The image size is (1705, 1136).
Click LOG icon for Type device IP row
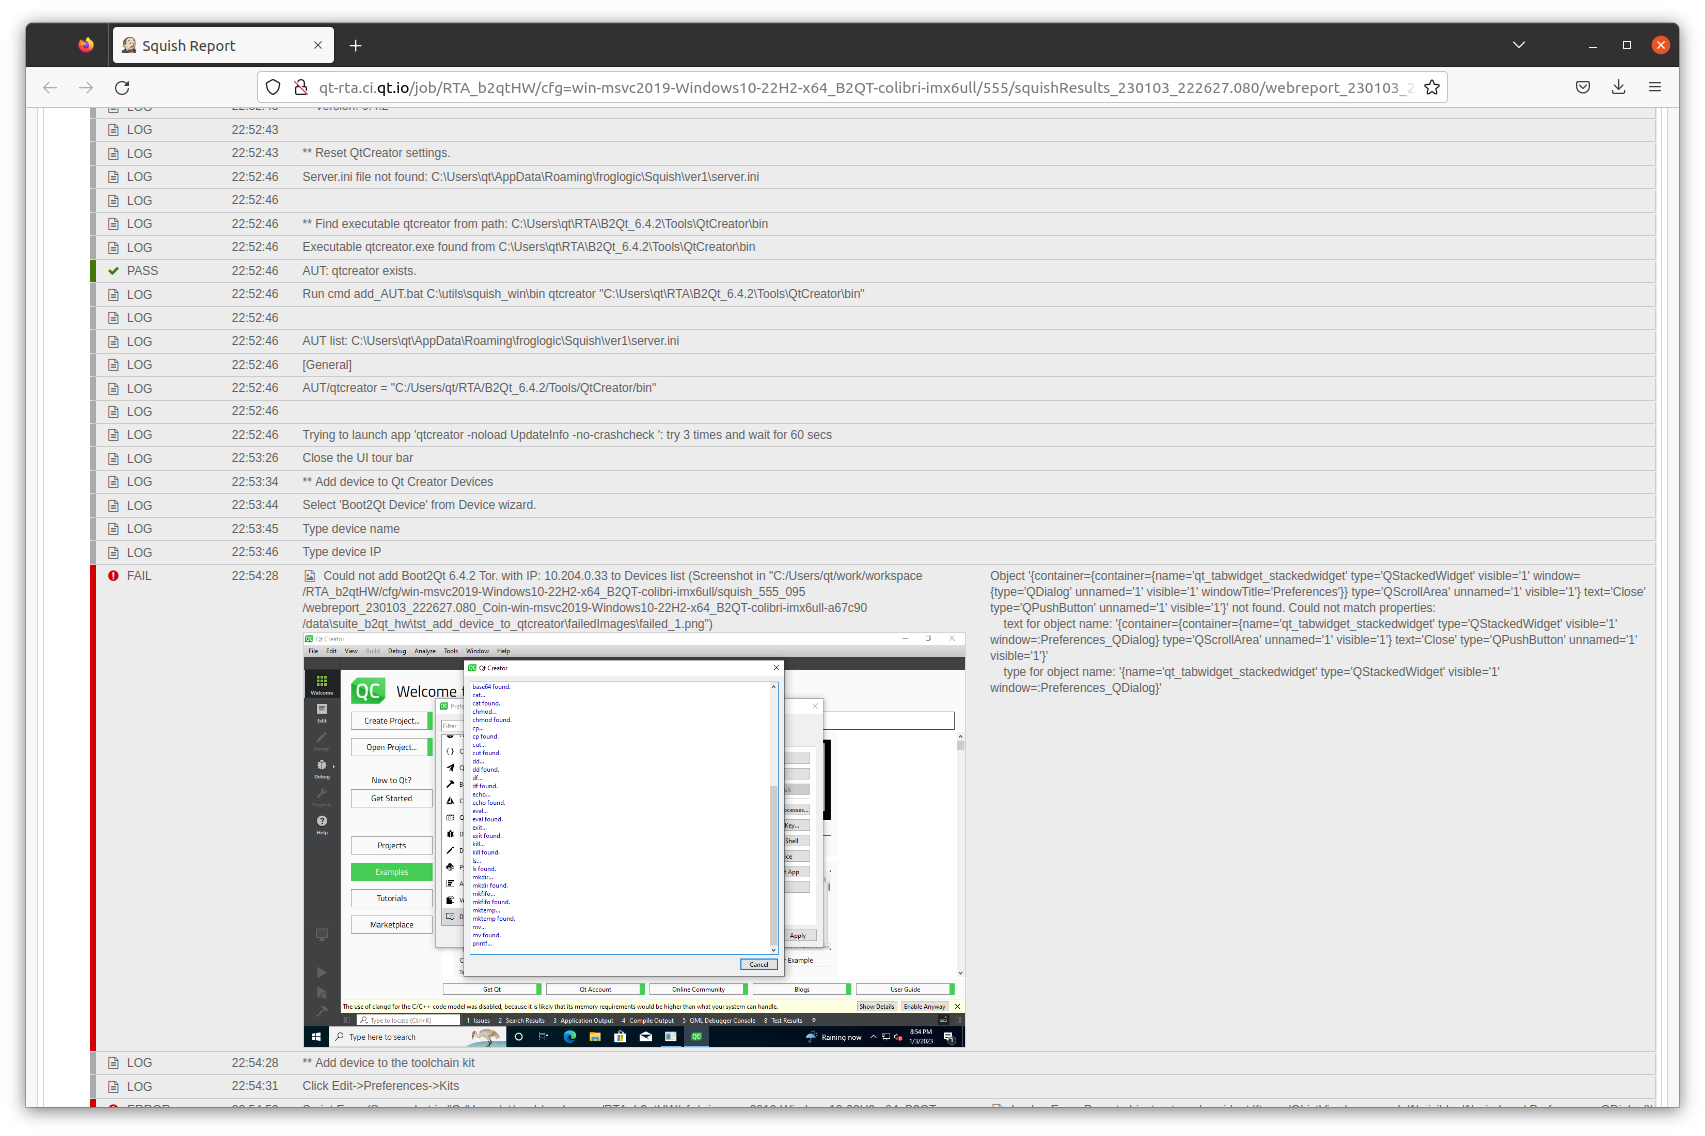113,553
